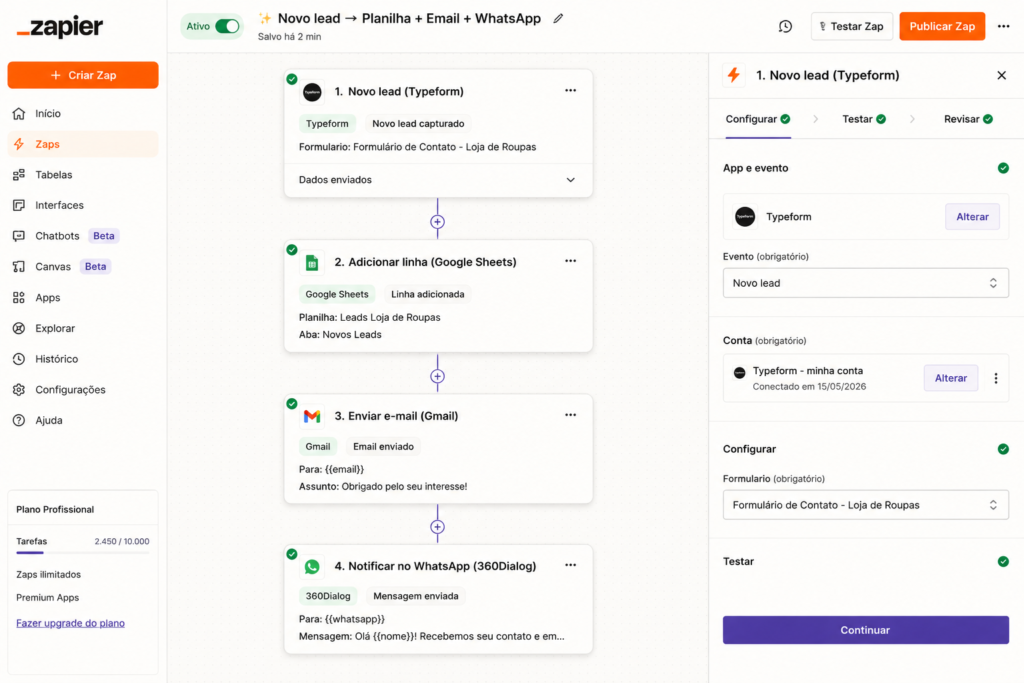
Task: Click Alterar next to Typeform app
Action: [x=972, y=217]
